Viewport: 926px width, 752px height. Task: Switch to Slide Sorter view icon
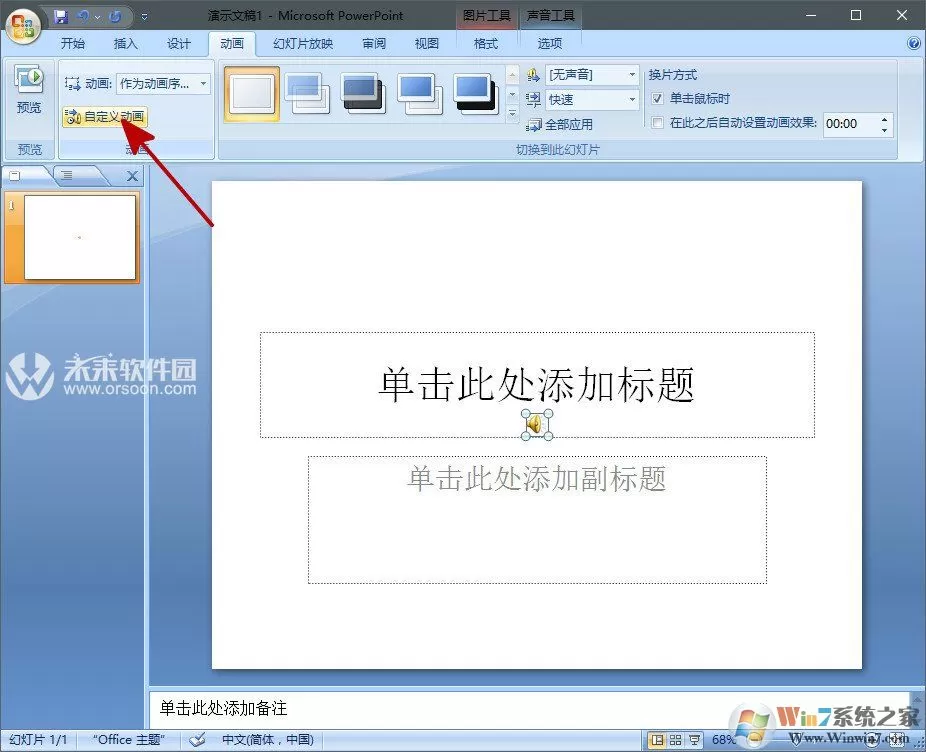pos(676,739)
